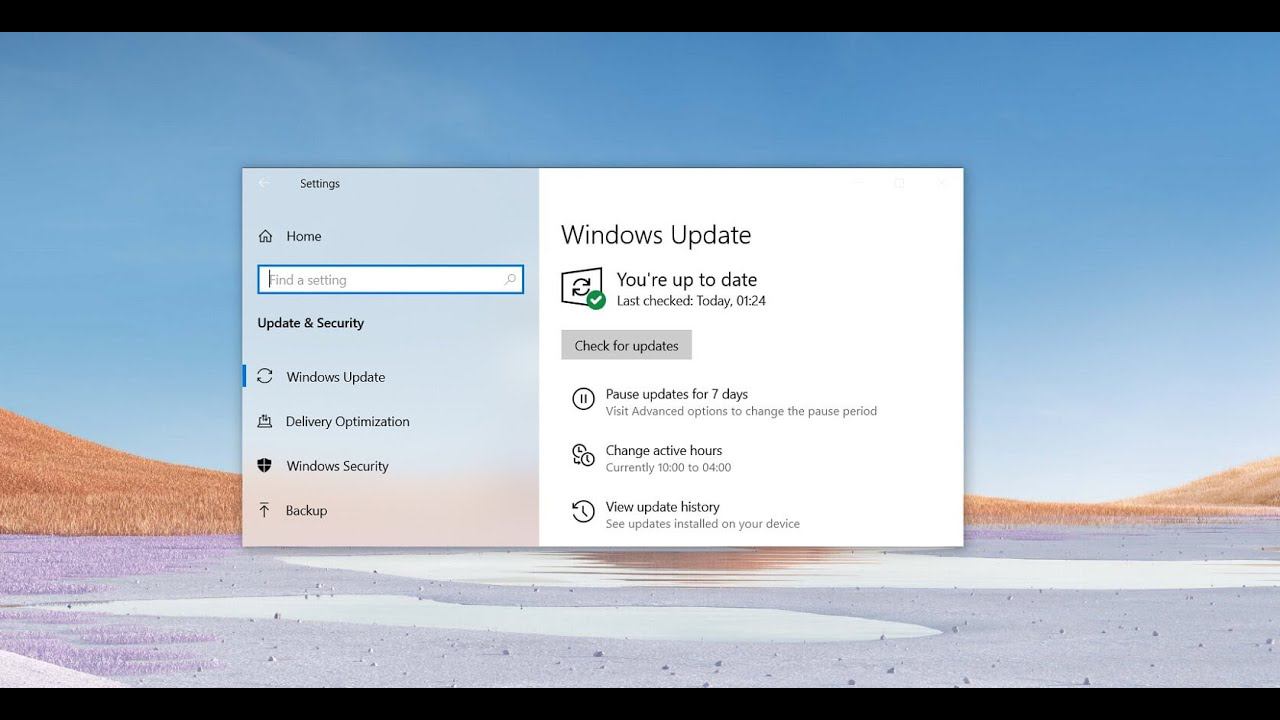Click the "You're up to date" status text
Image resolution: width=1280 pixels, height=720 pixels.
tap(687, 280)
